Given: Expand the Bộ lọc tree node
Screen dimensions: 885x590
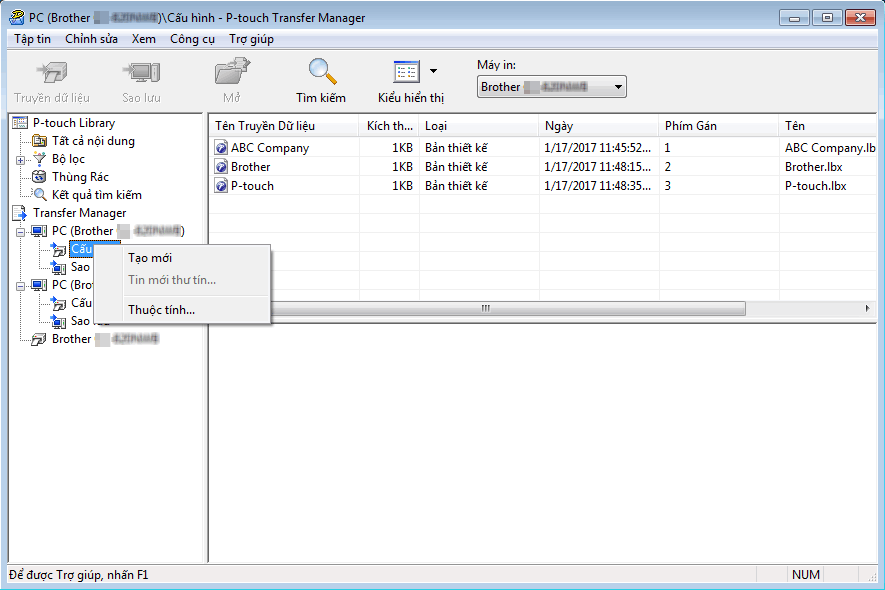Looking at the screenshot, I should (21, 160).
